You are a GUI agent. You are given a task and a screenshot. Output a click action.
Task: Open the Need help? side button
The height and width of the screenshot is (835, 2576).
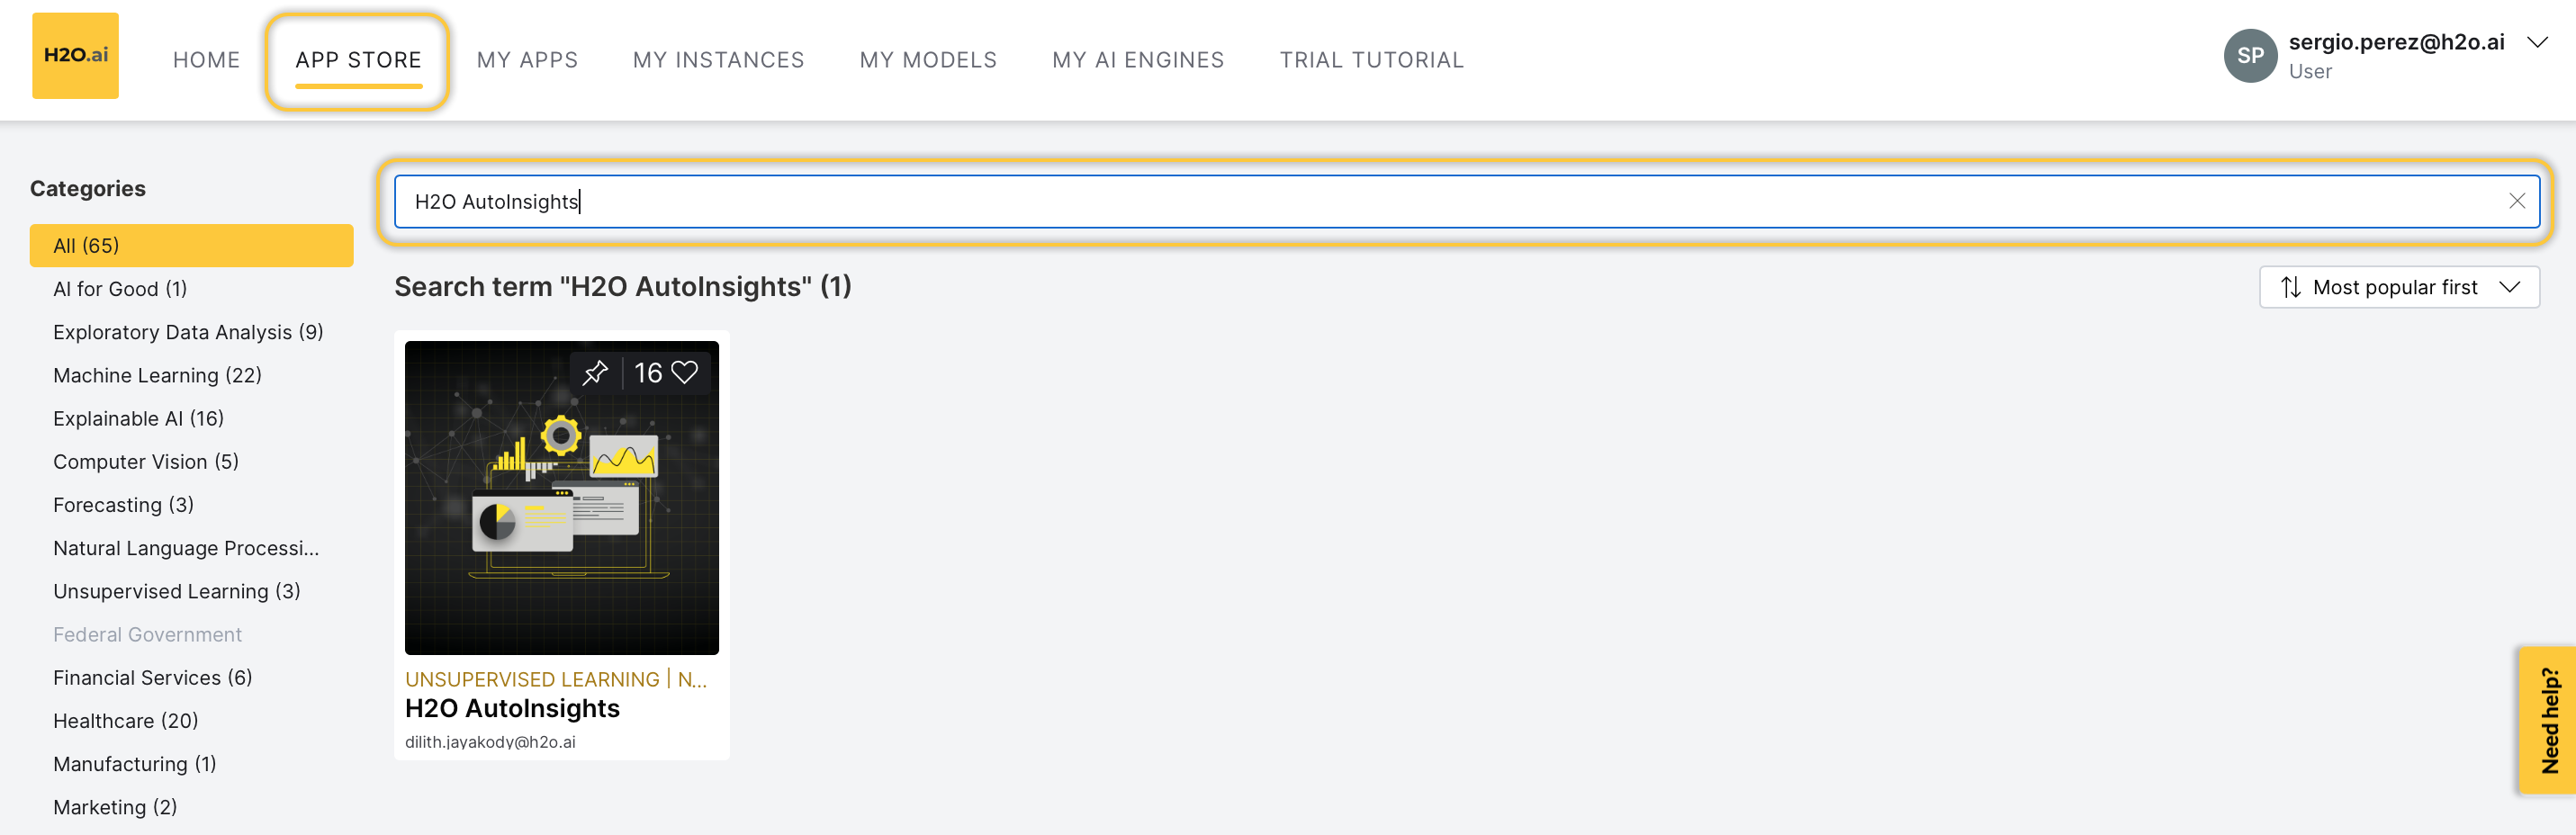(2548, 720)
